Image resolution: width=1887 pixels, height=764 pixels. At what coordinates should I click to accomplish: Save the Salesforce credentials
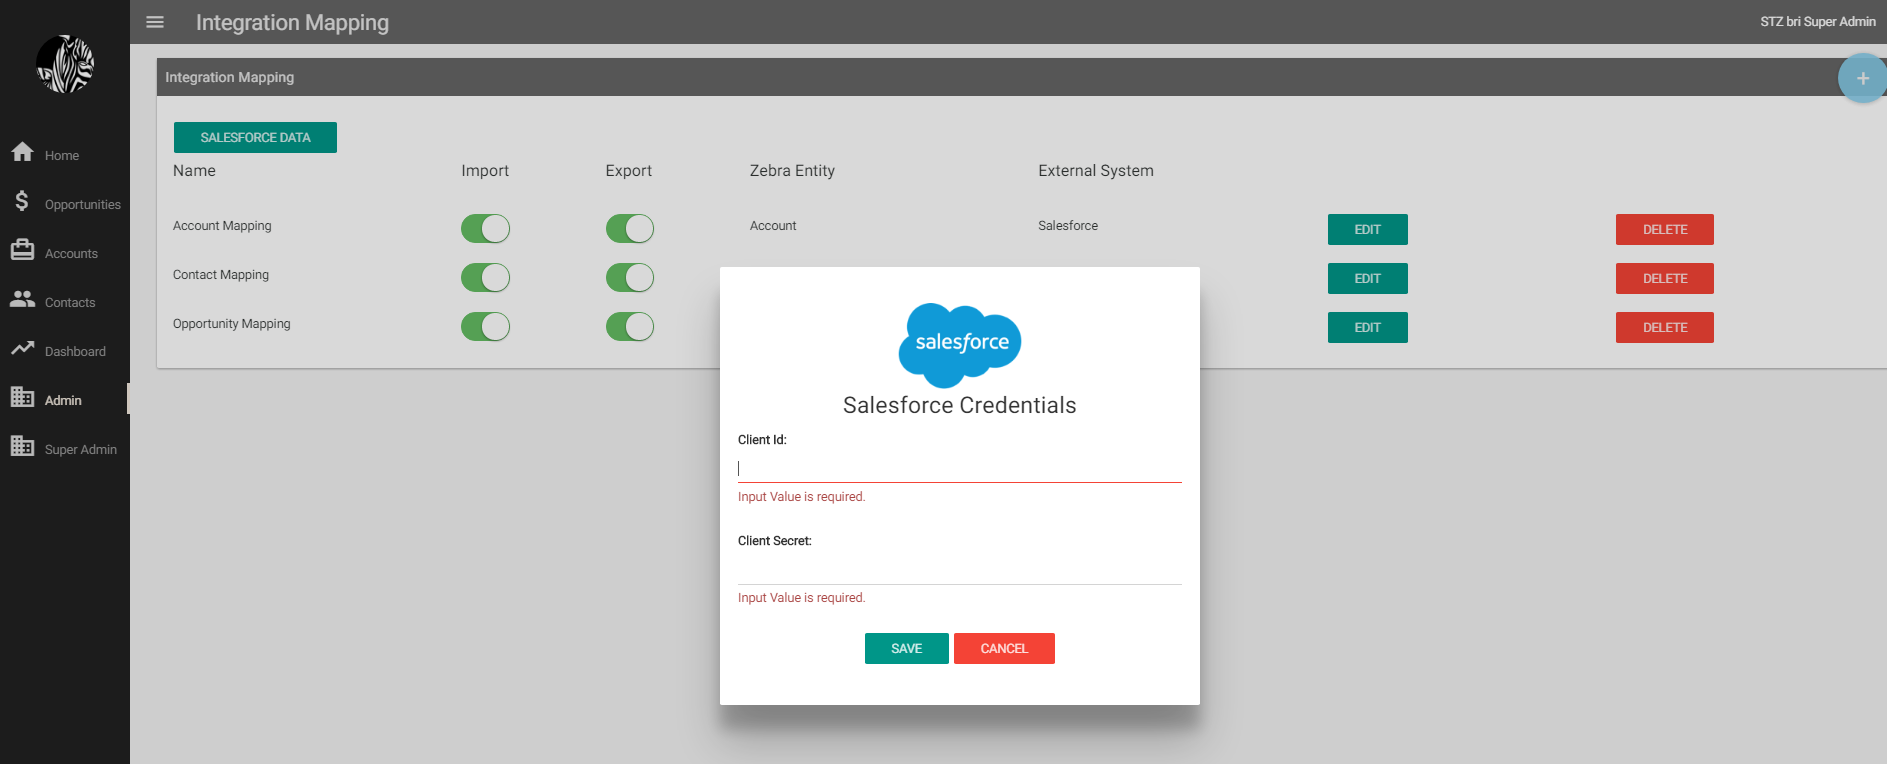coord(906,649)
